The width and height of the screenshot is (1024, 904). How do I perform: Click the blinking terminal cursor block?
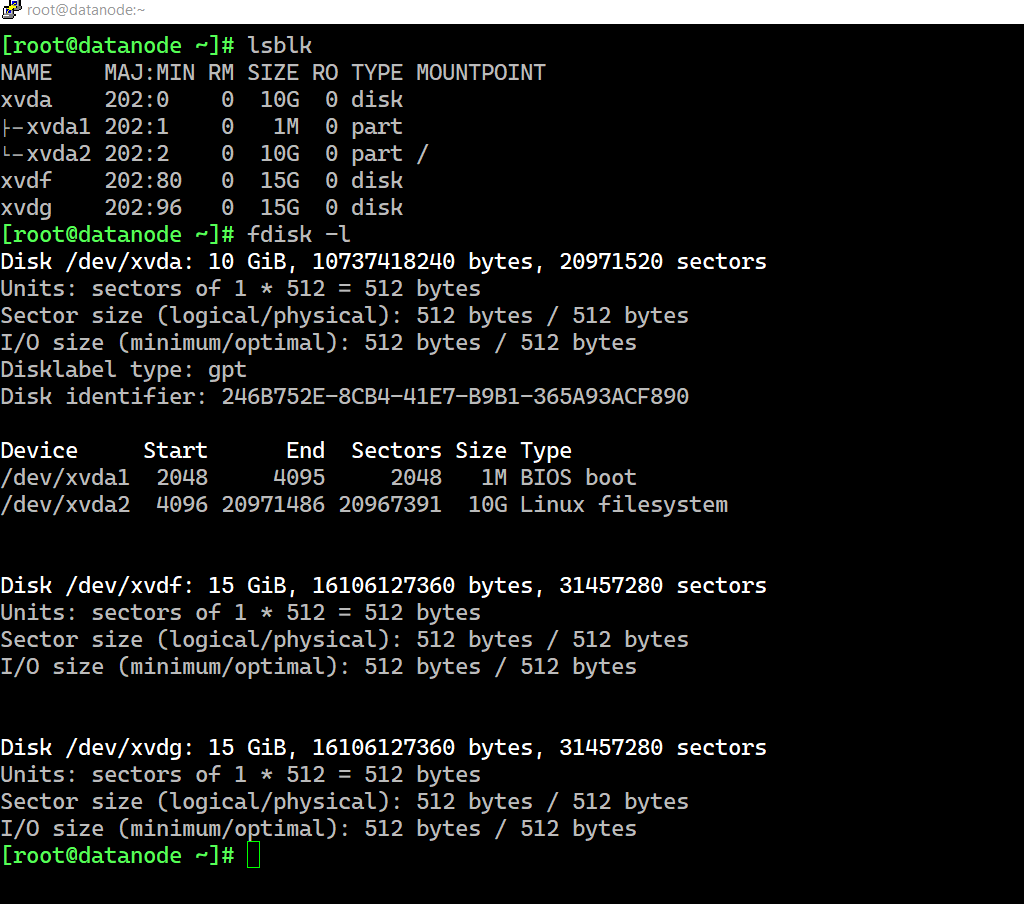click(253, 855)
